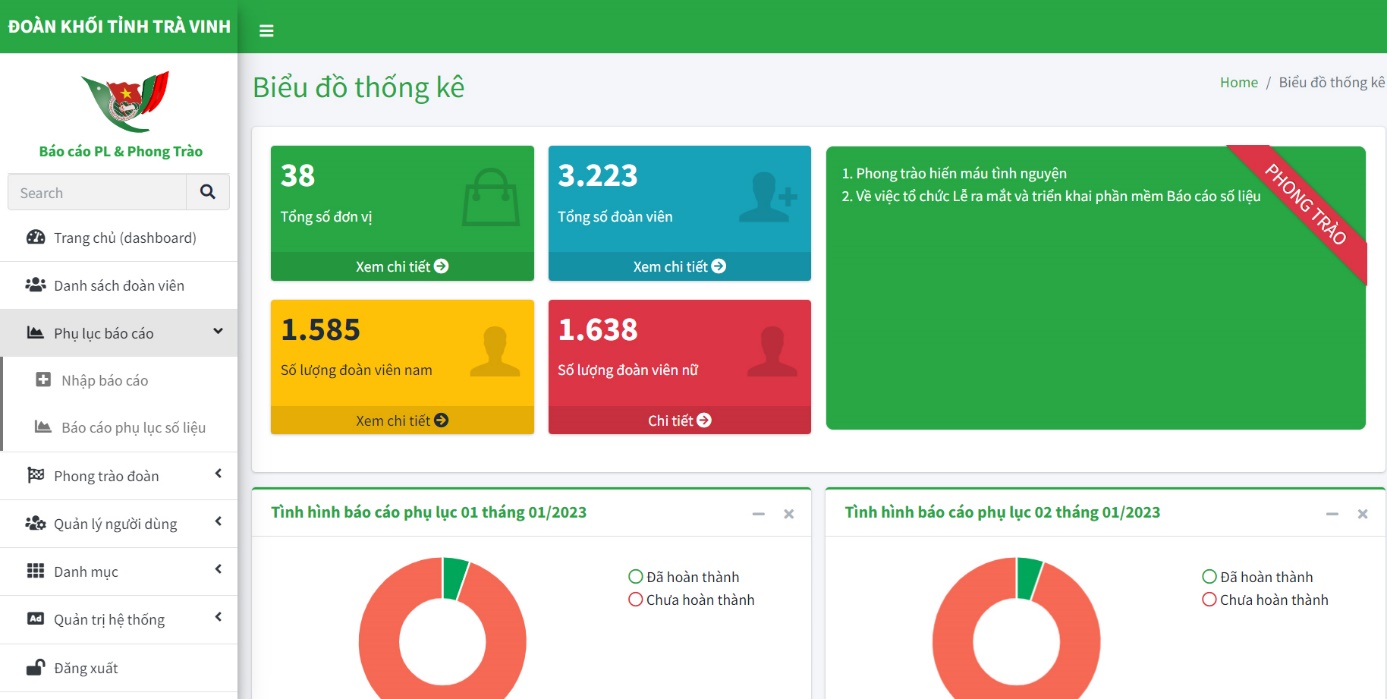This screenshot has height=699, width=1387.
Task: Click the hamburger menu icon in header
Action: point(266,30)
